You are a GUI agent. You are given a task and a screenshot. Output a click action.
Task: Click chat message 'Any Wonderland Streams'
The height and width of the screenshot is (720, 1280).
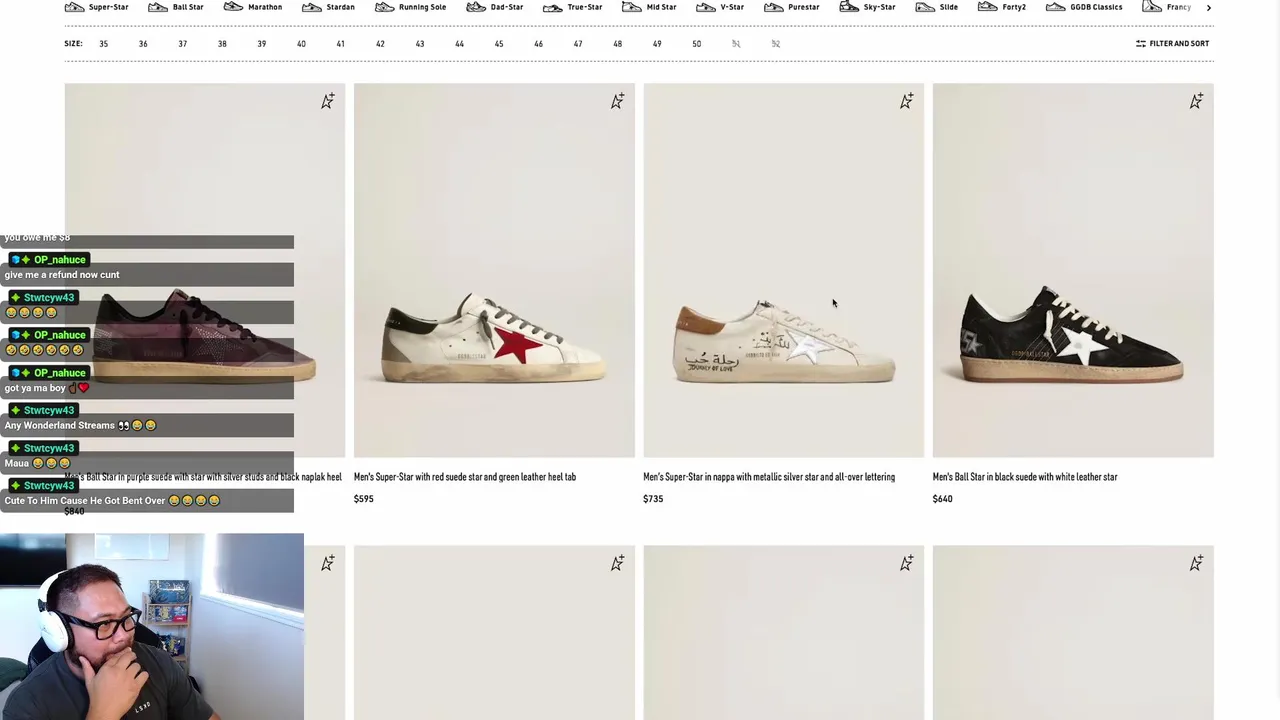pyautogui.click(x=80, y=425)
